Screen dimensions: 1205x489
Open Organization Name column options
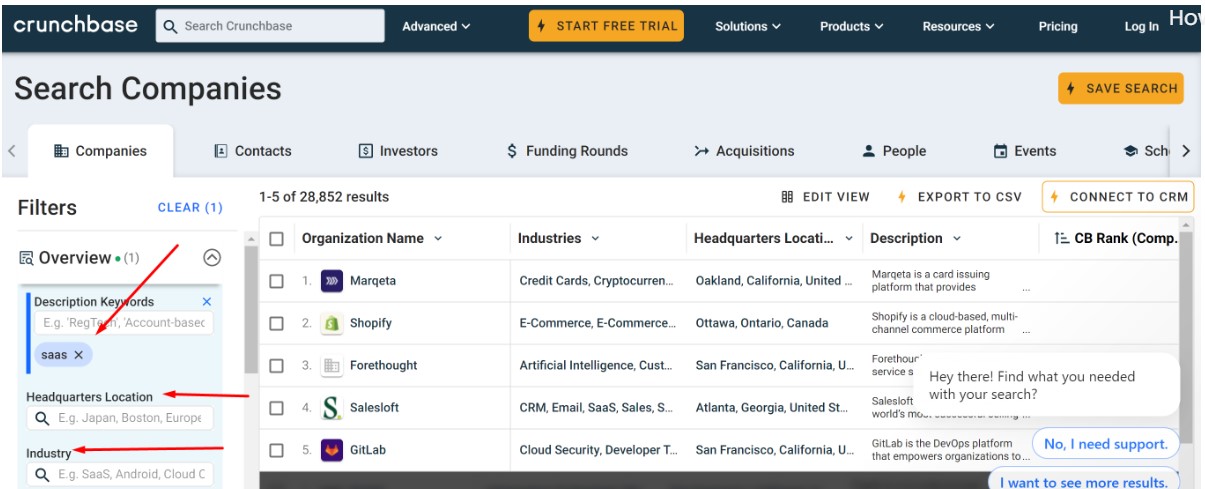pyautogui.click(x=438, y=239)
